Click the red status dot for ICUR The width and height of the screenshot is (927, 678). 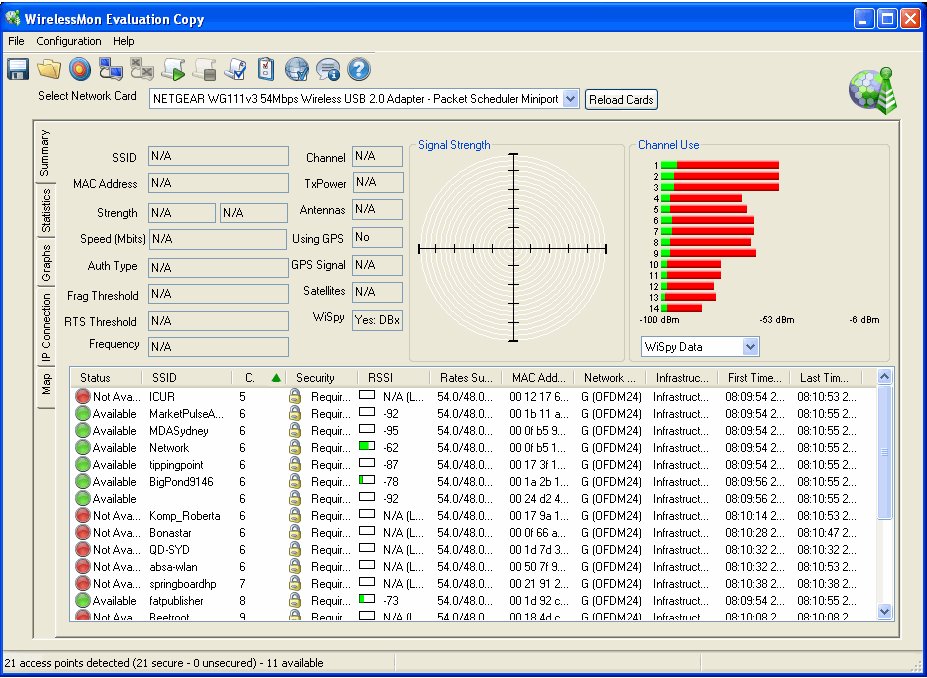83,397
